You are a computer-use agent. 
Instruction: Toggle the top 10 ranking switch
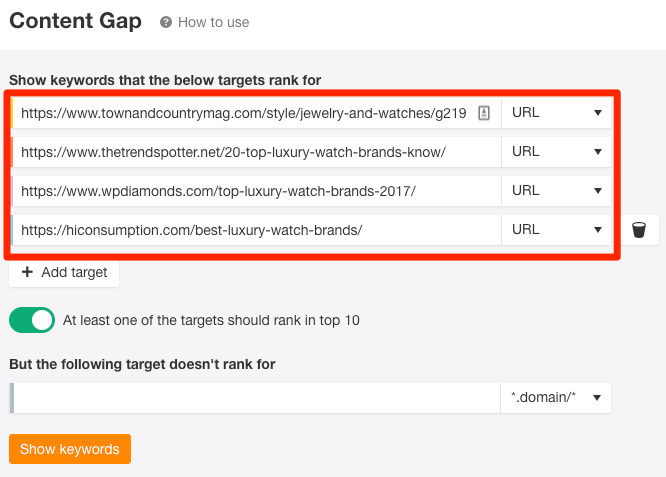coord(32,320)
